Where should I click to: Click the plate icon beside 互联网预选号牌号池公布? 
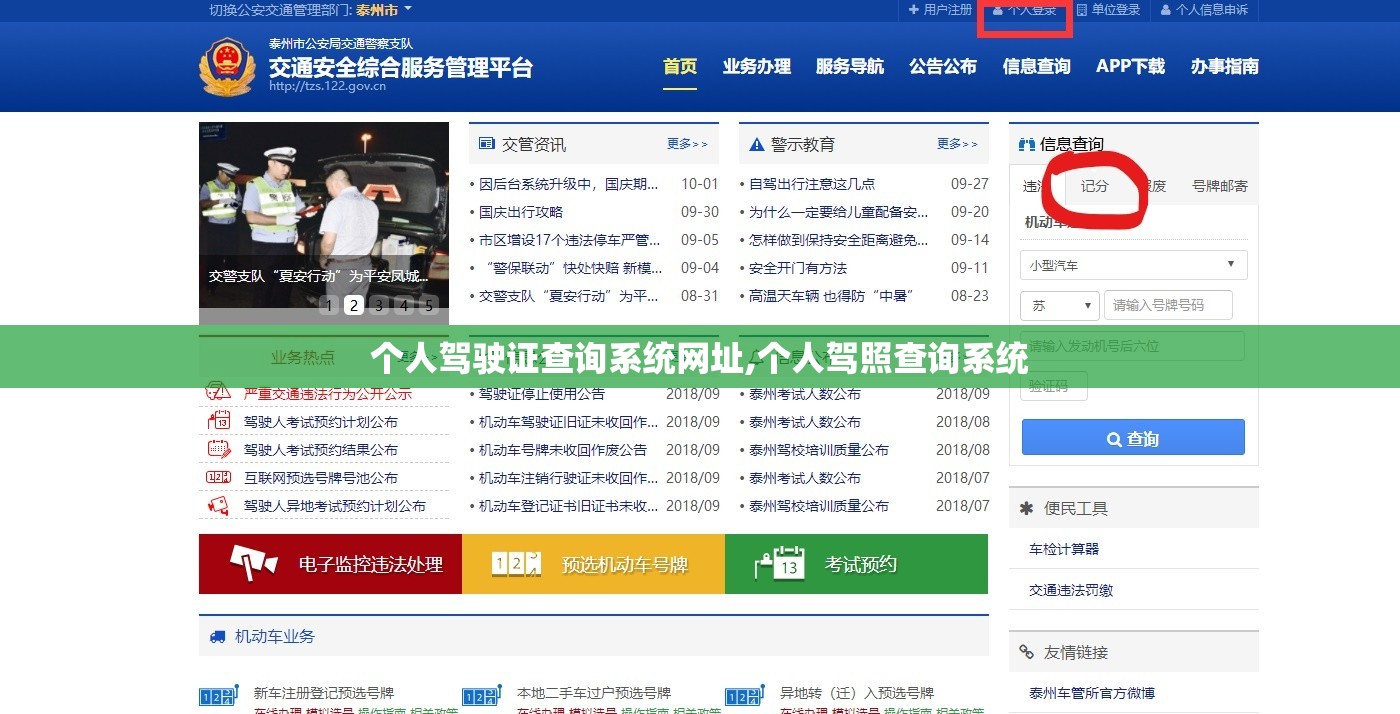click(218, 477)
